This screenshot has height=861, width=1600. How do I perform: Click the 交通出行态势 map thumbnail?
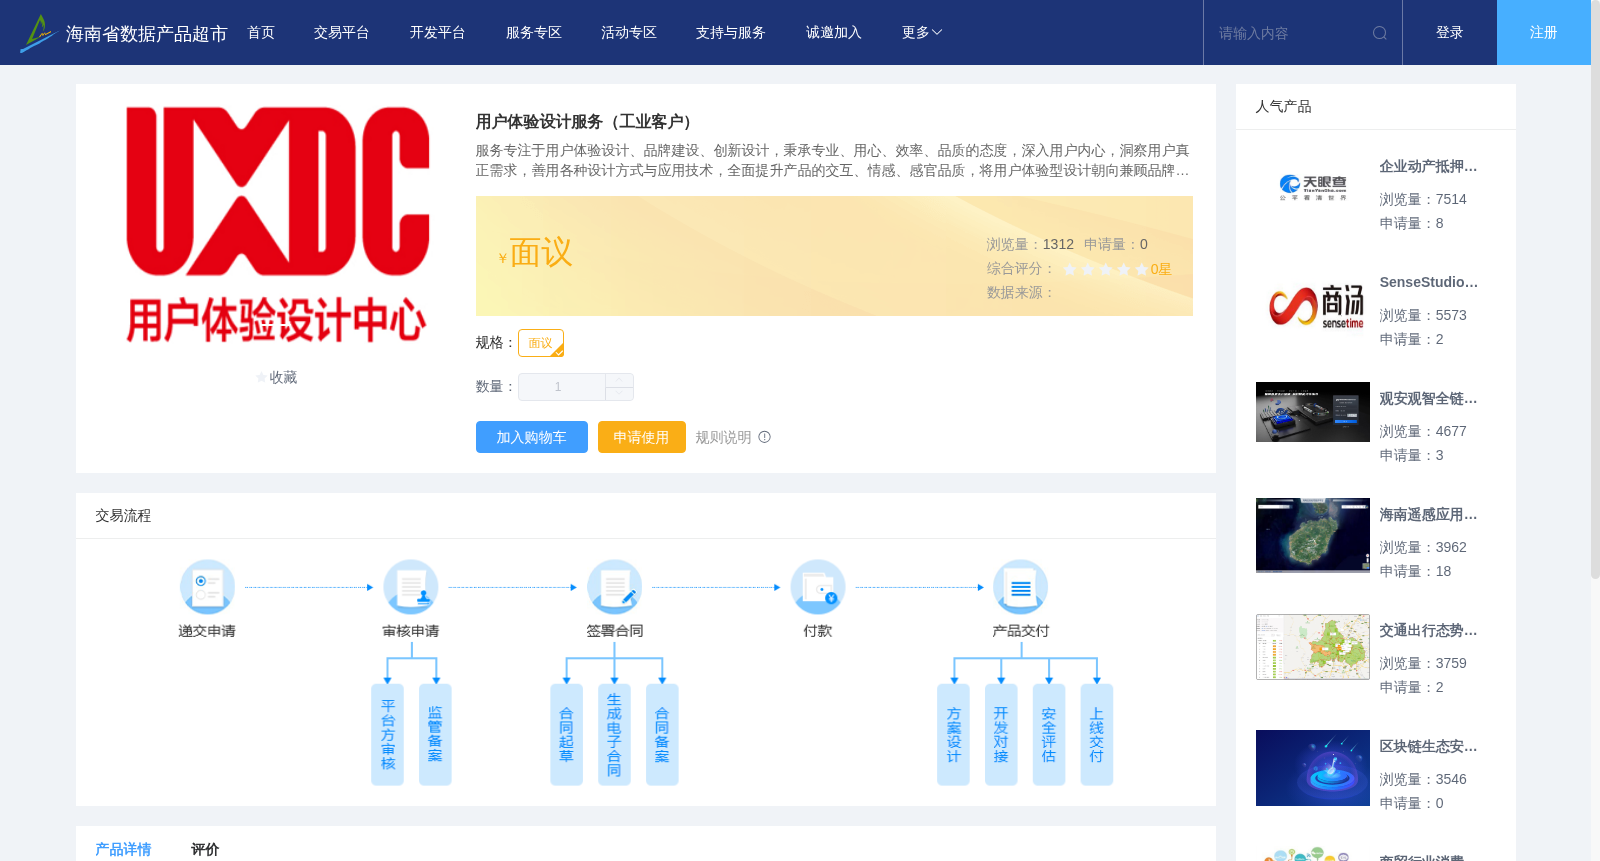[x=1313, y=647]
